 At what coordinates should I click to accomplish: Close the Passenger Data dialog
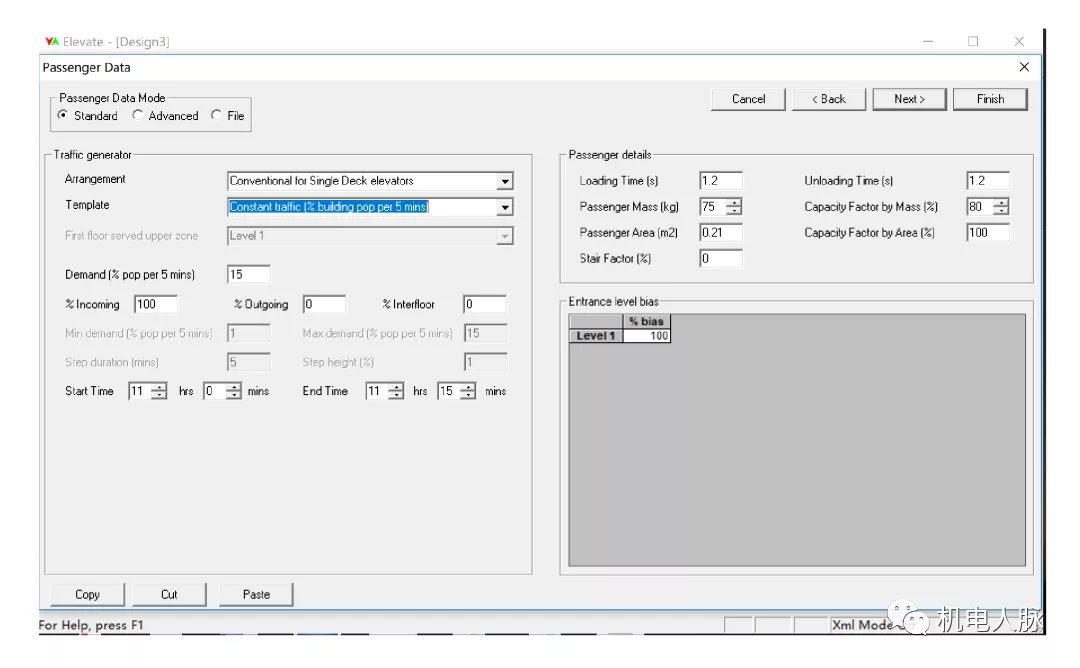pos(1024,67)
